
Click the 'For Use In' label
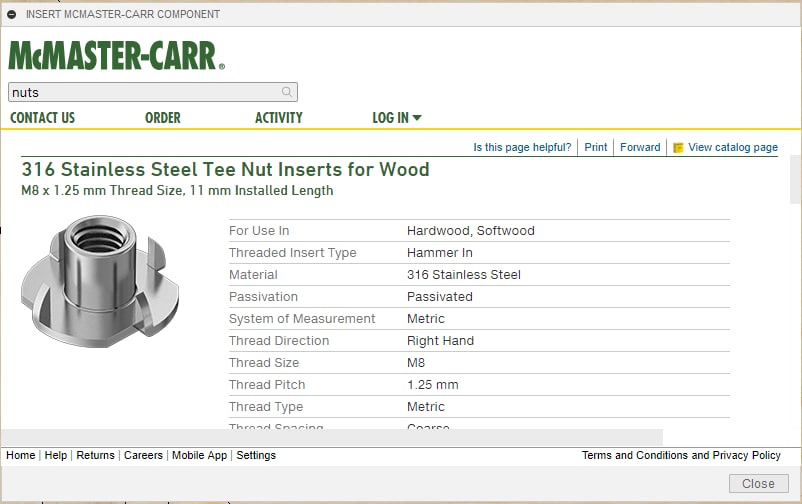pyautogui.click(x=259, y=231)
